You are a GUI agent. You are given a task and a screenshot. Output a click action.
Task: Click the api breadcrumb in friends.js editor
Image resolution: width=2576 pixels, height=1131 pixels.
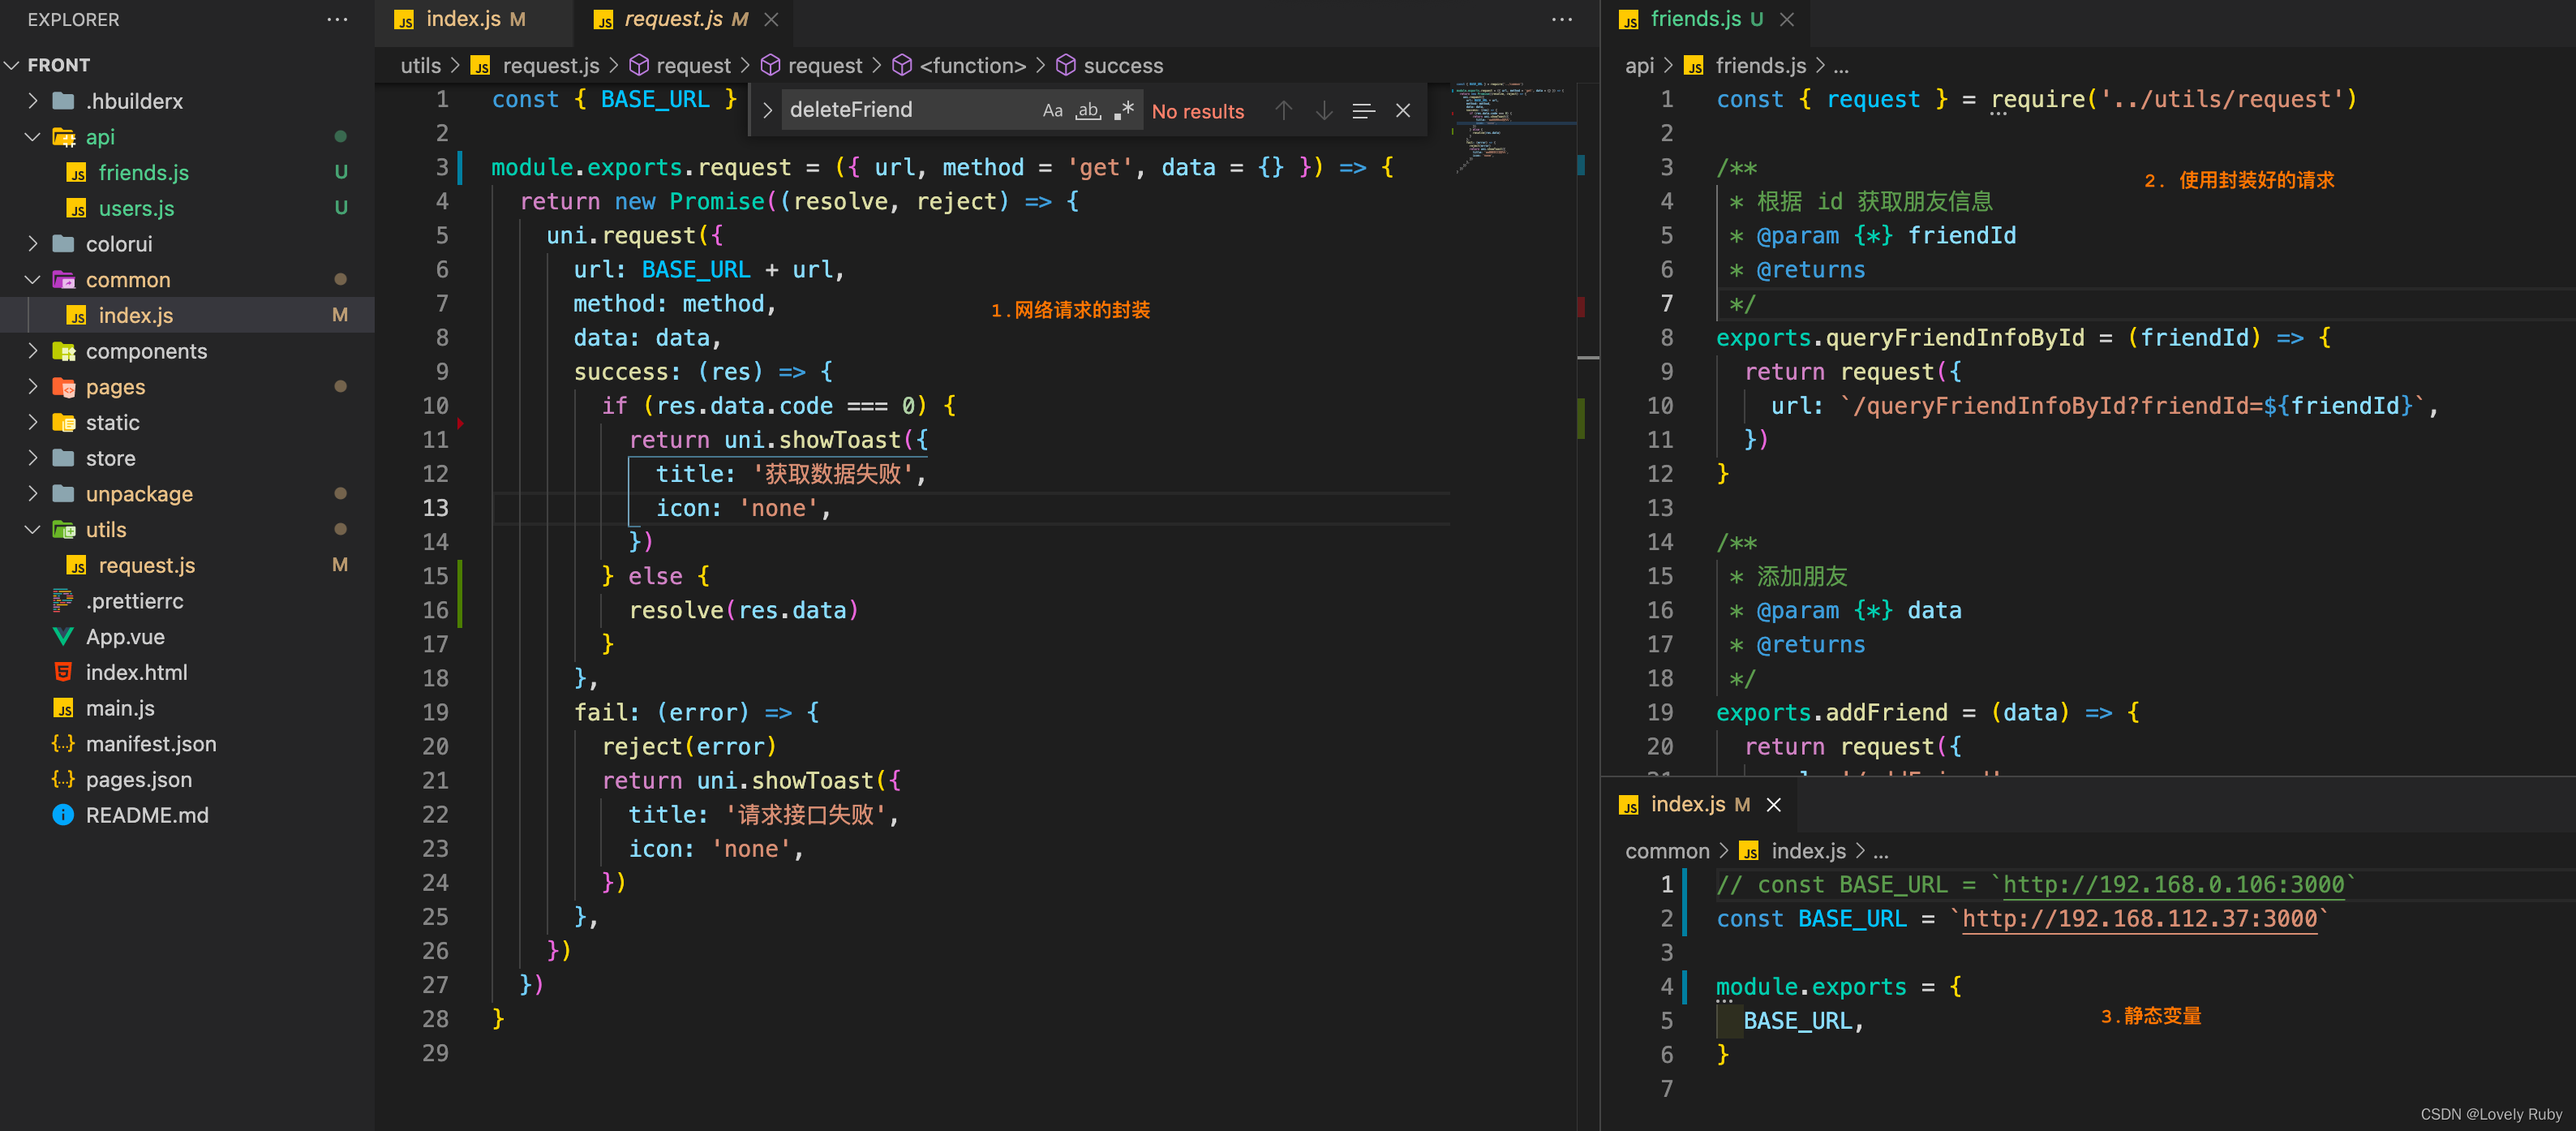click(x=1639, y=65)
